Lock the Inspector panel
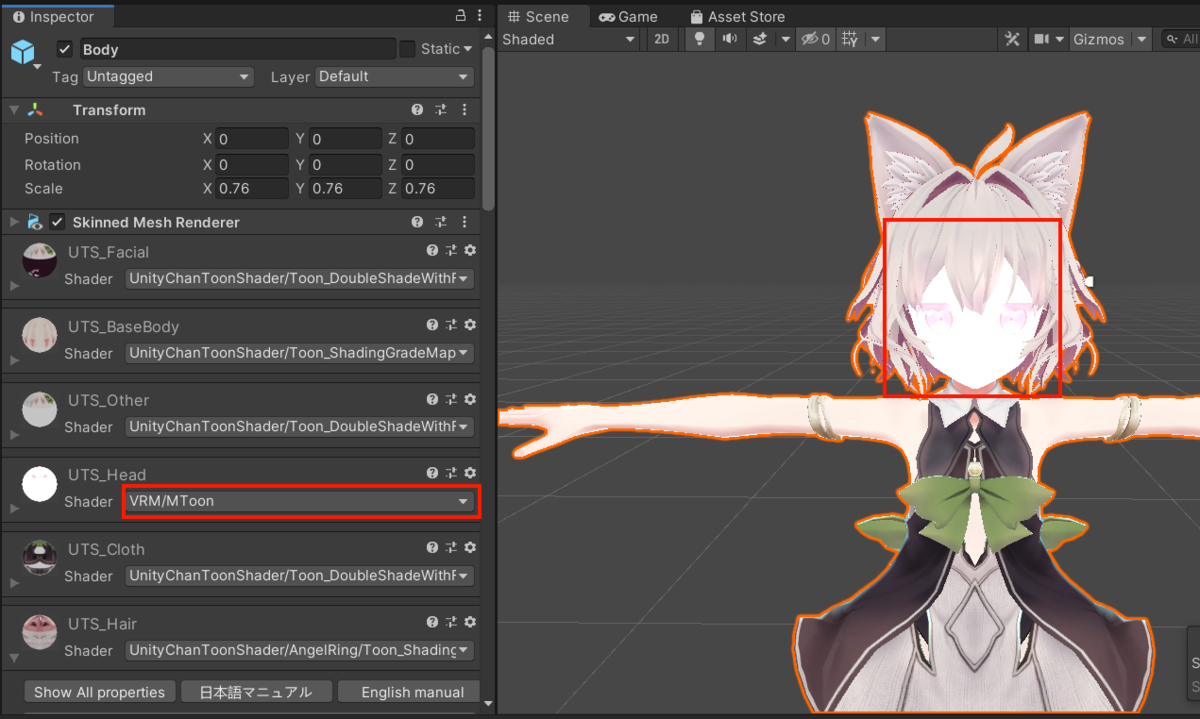Screen dimensions: 1200x719 (x=461, y=16)
